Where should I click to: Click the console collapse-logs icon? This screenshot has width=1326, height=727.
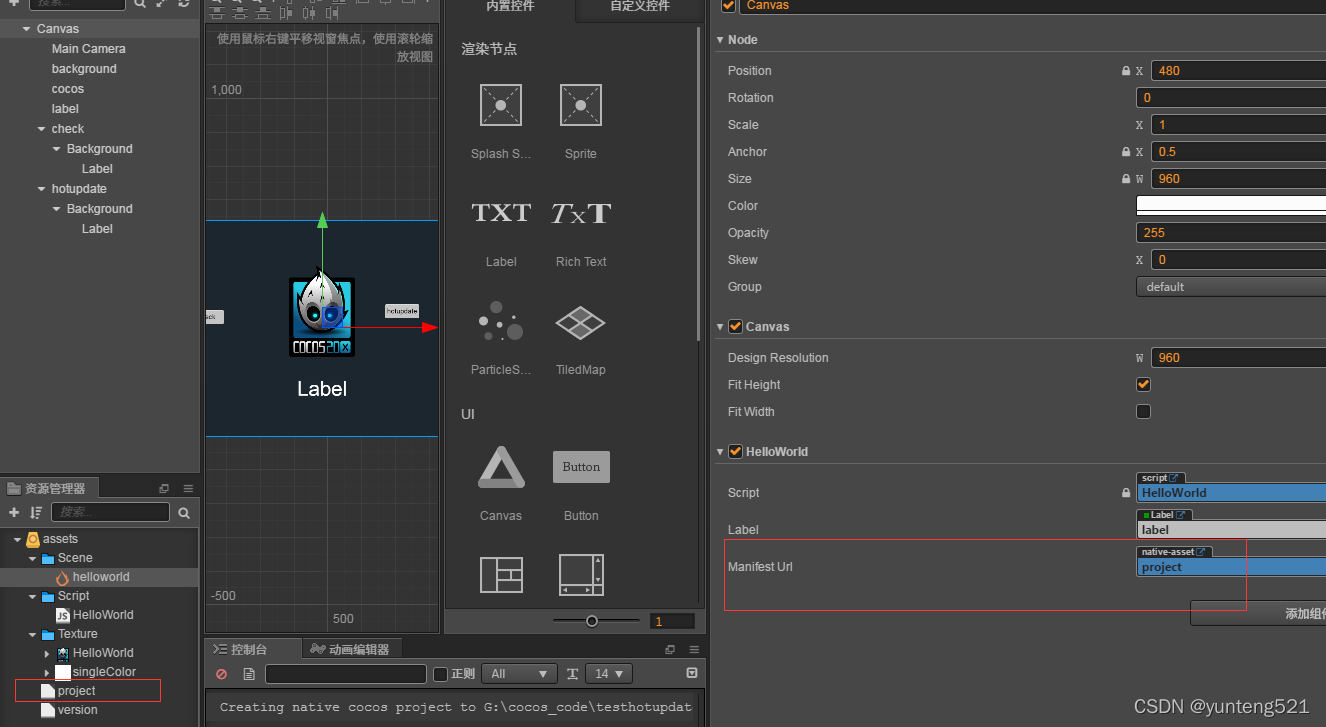click(x=692, y=674)
